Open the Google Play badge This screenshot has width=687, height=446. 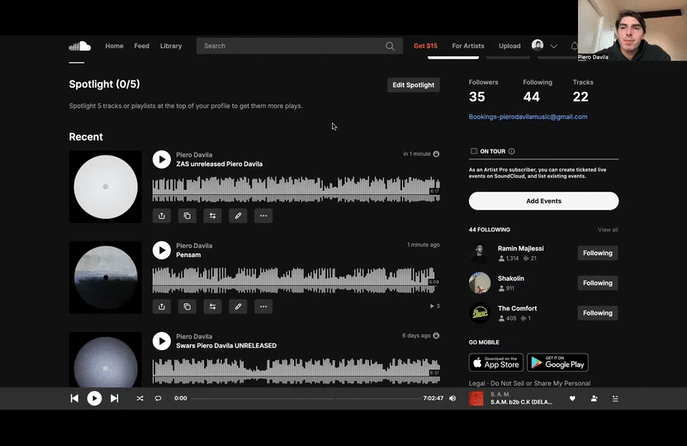click(558, 363)
